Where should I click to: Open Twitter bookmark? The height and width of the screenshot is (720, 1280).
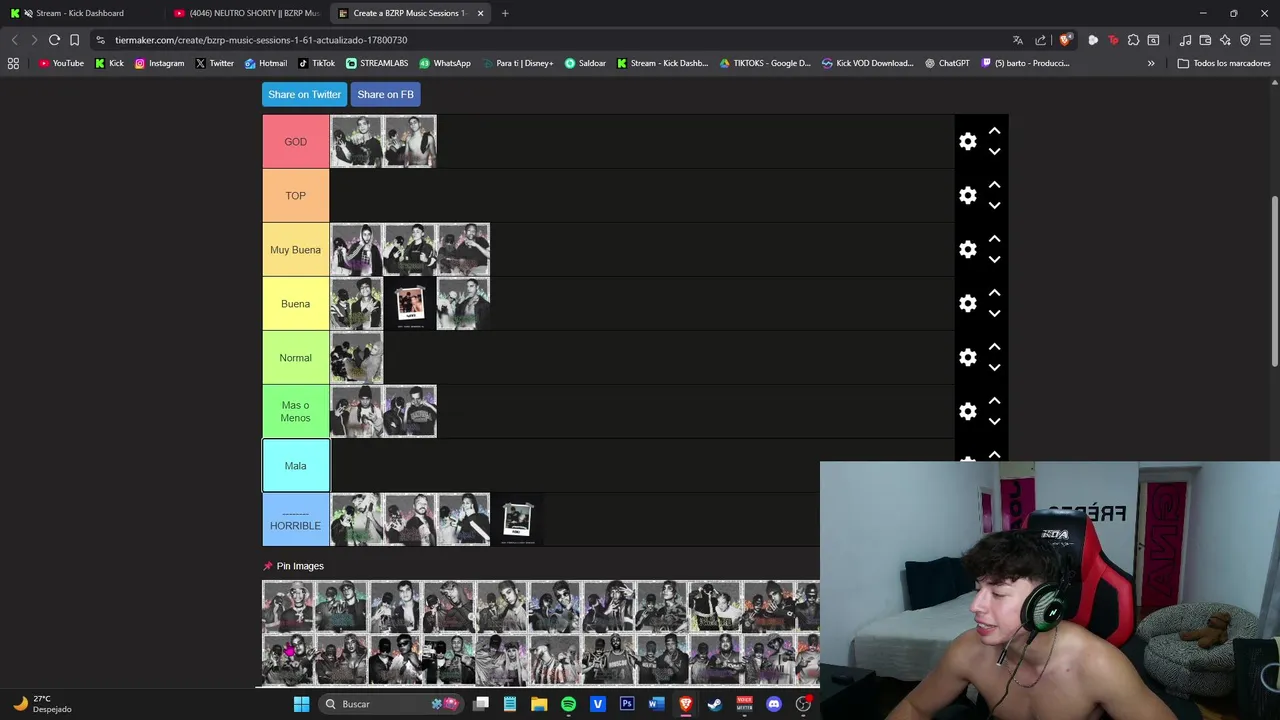tap(214, 63)
